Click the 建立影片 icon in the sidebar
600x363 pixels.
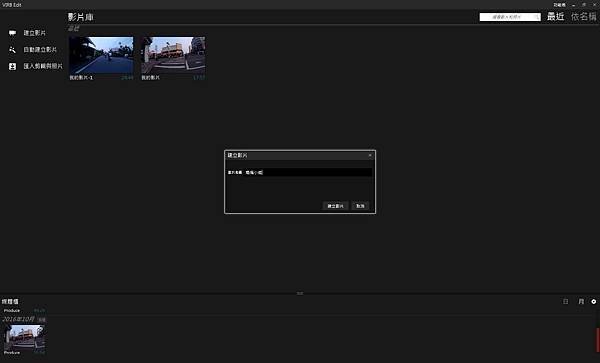pos(12,33)
